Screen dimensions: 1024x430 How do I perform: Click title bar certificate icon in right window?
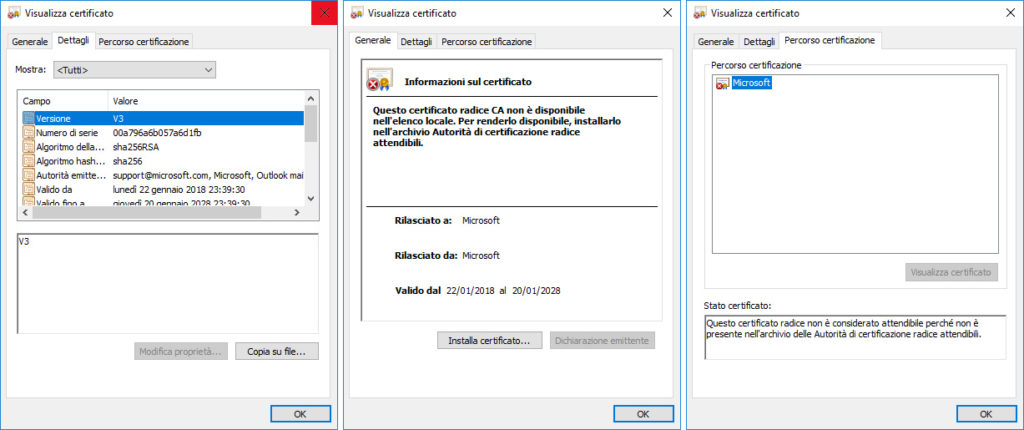pyautogui.click(x=699, y=13)
